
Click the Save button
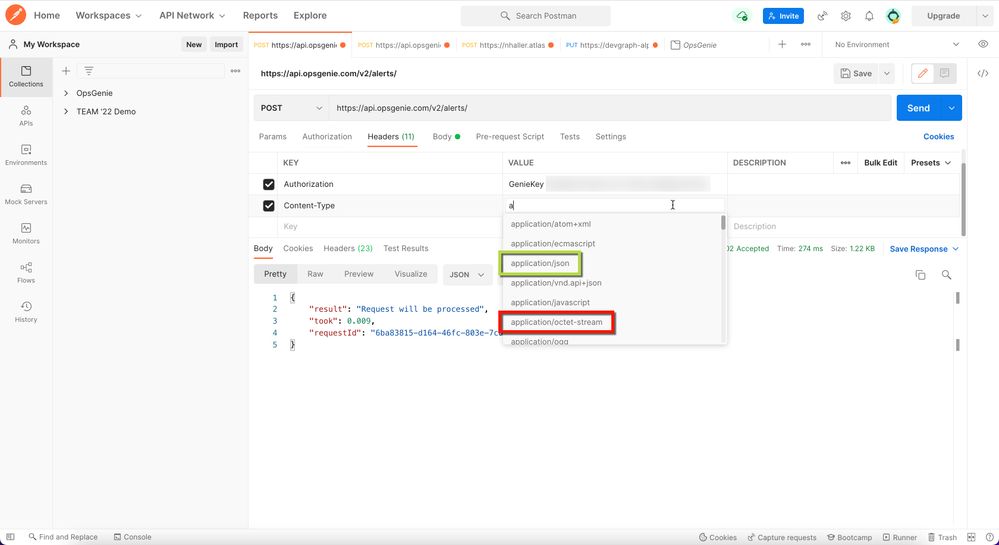(856, 73)
